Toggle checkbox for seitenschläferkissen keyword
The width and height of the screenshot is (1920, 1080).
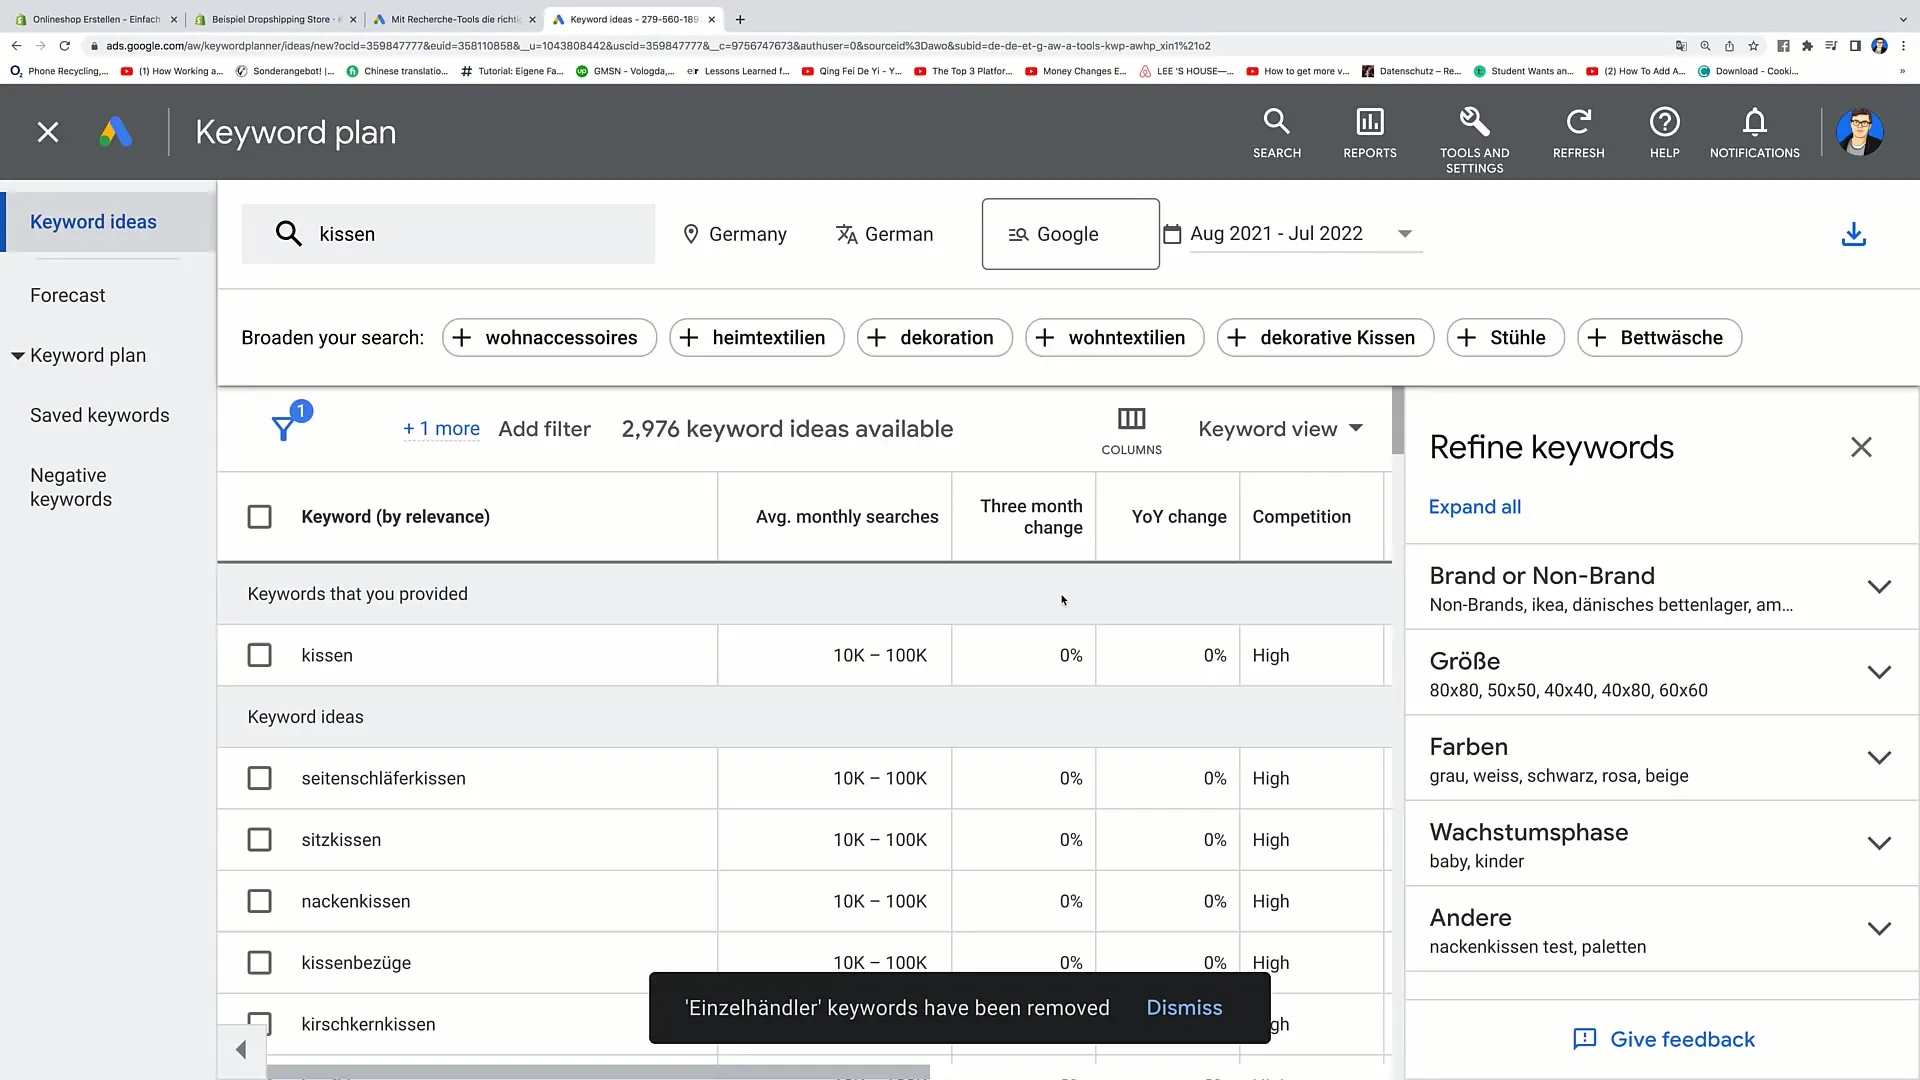258,778
